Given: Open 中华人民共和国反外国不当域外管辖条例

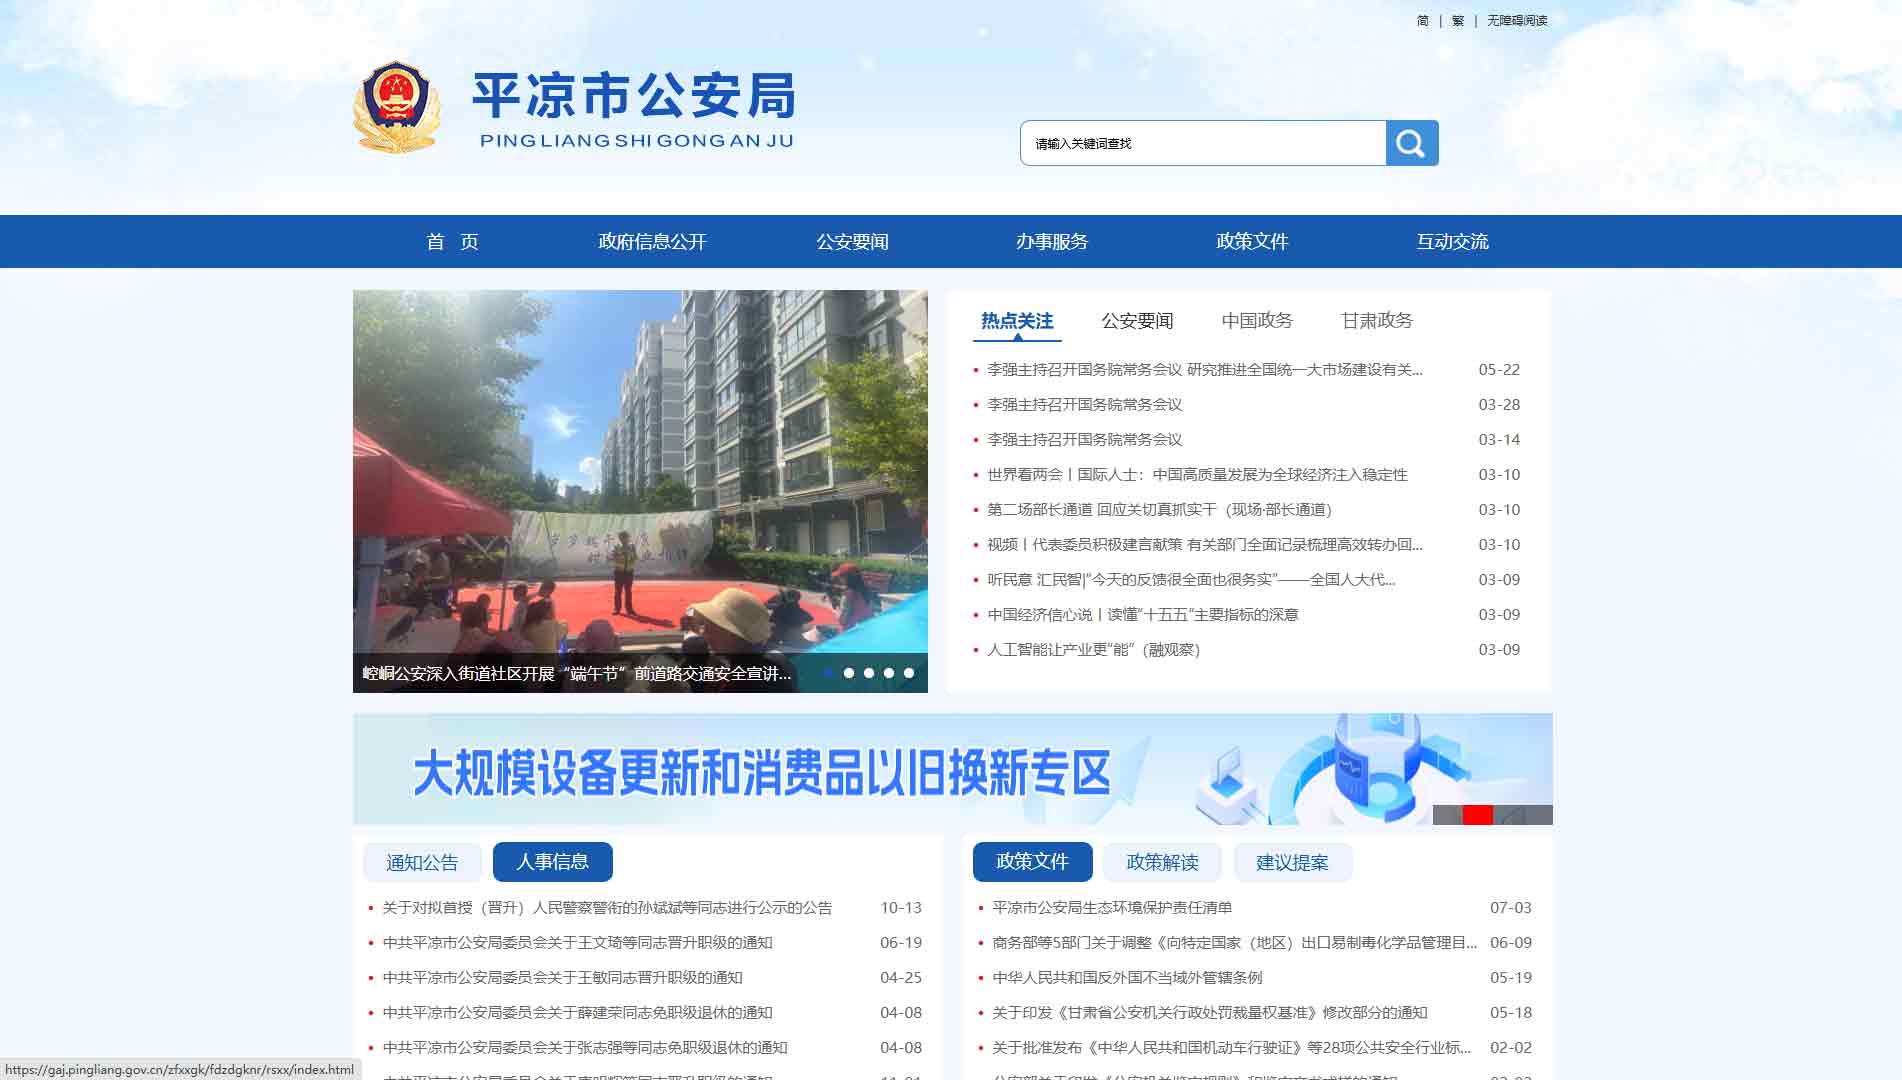Looking at the screenshot, I should click(1127, 978).
